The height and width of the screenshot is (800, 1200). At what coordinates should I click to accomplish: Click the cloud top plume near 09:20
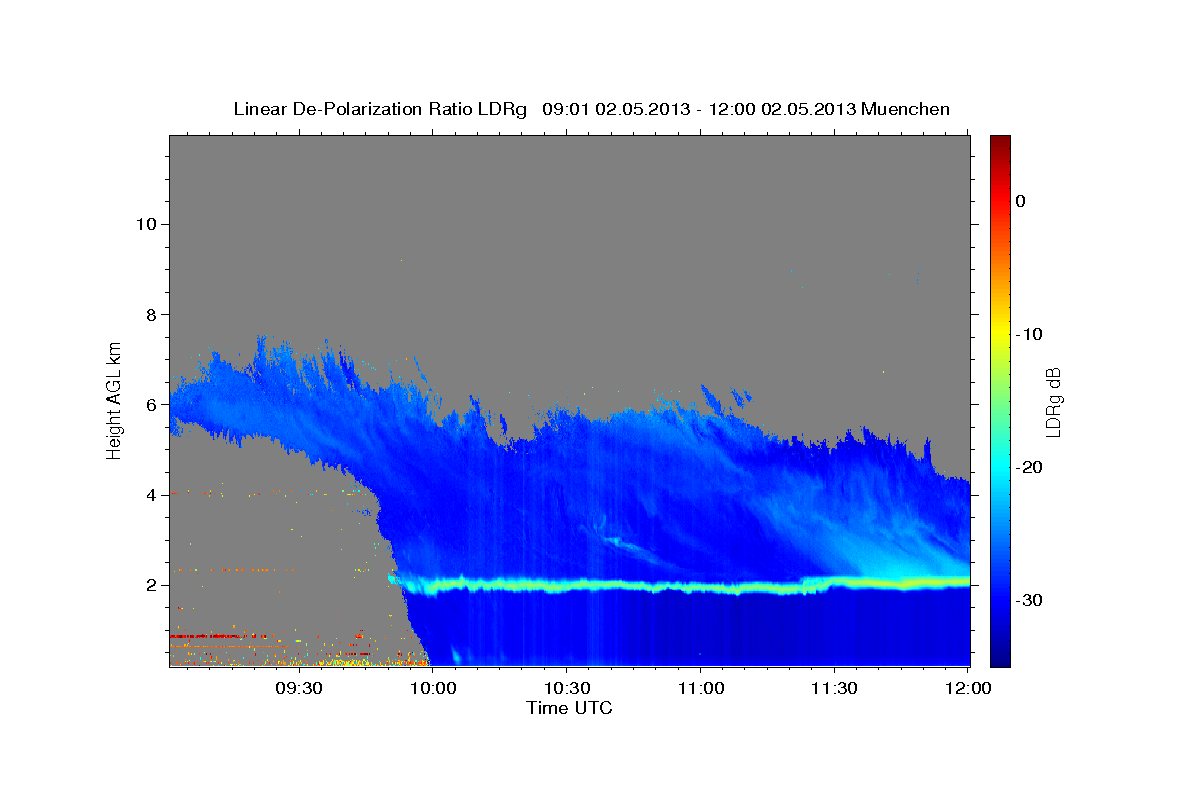click(x=262, y=355)
